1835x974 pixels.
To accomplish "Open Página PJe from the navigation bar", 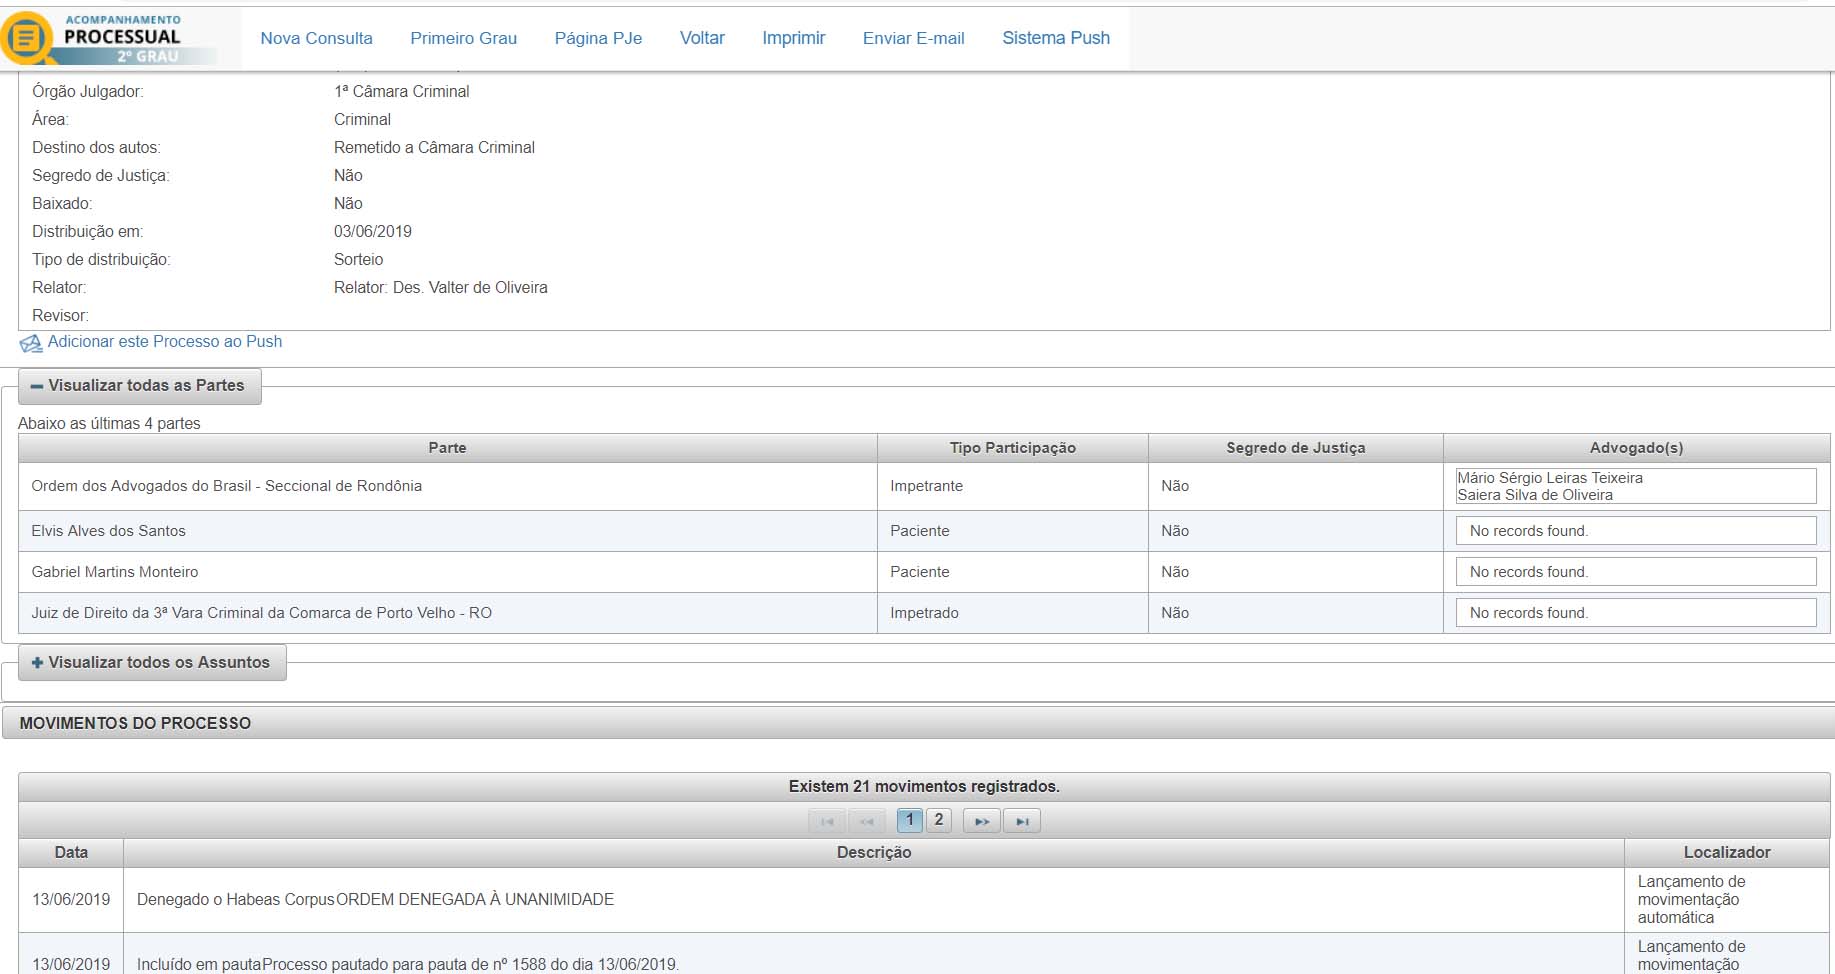I will (598, 38).
